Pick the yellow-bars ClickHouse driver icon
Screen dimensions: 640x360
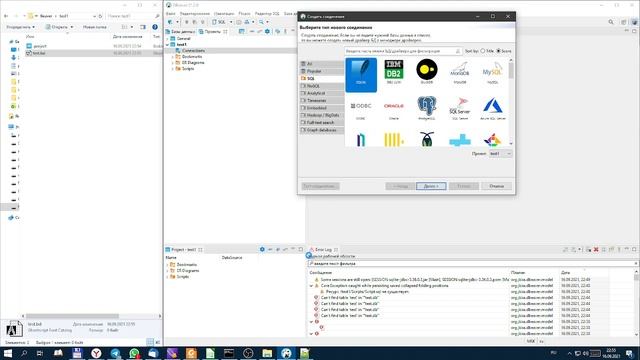click(394, 140)
